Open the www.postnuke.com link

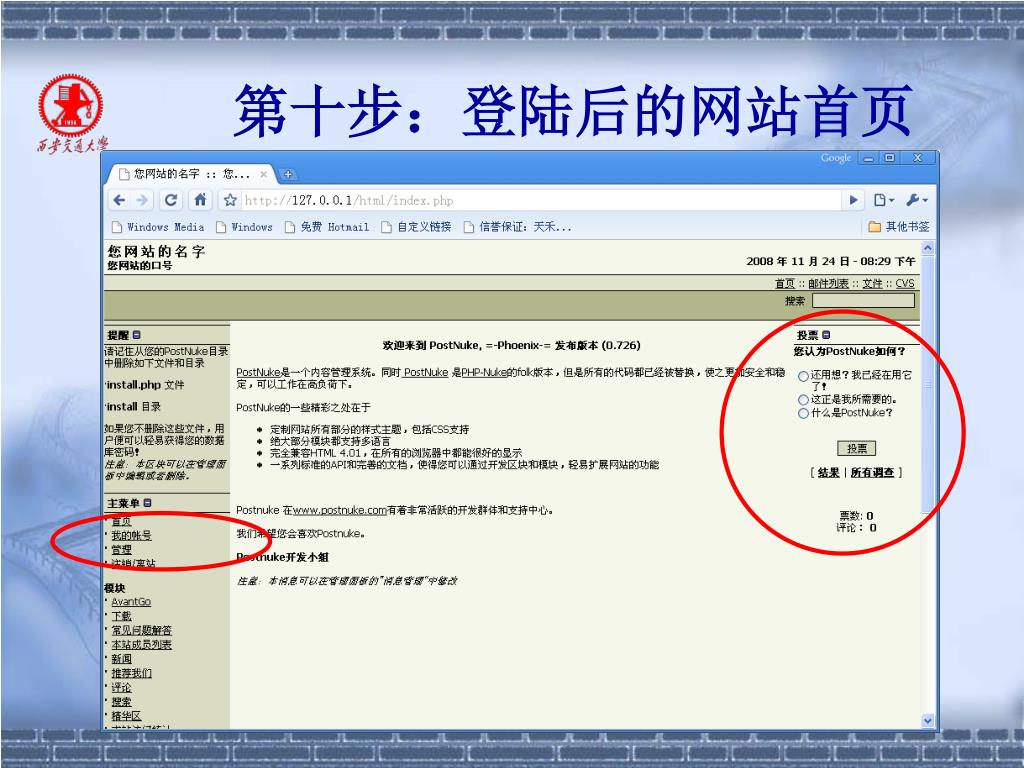(340, 510)
